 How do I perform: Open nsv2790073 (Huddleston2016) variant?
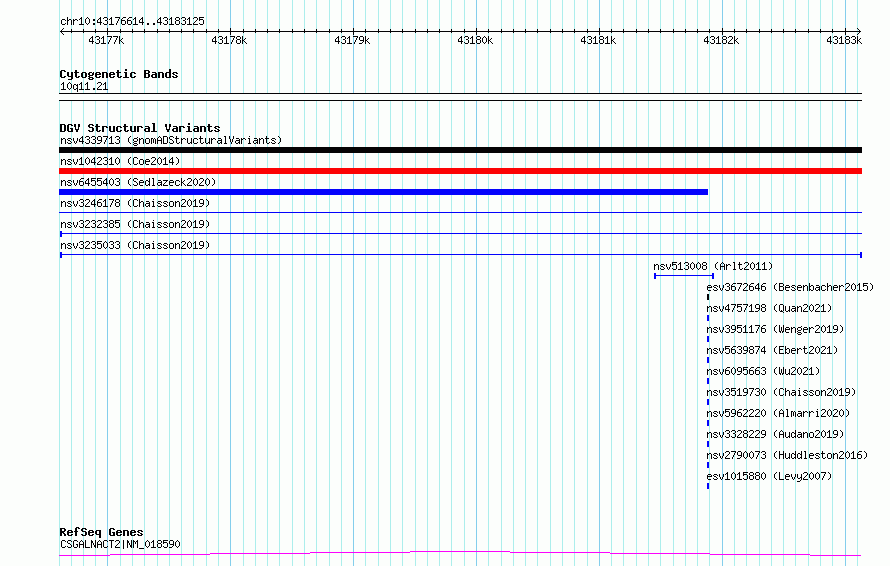click(787, 455)
